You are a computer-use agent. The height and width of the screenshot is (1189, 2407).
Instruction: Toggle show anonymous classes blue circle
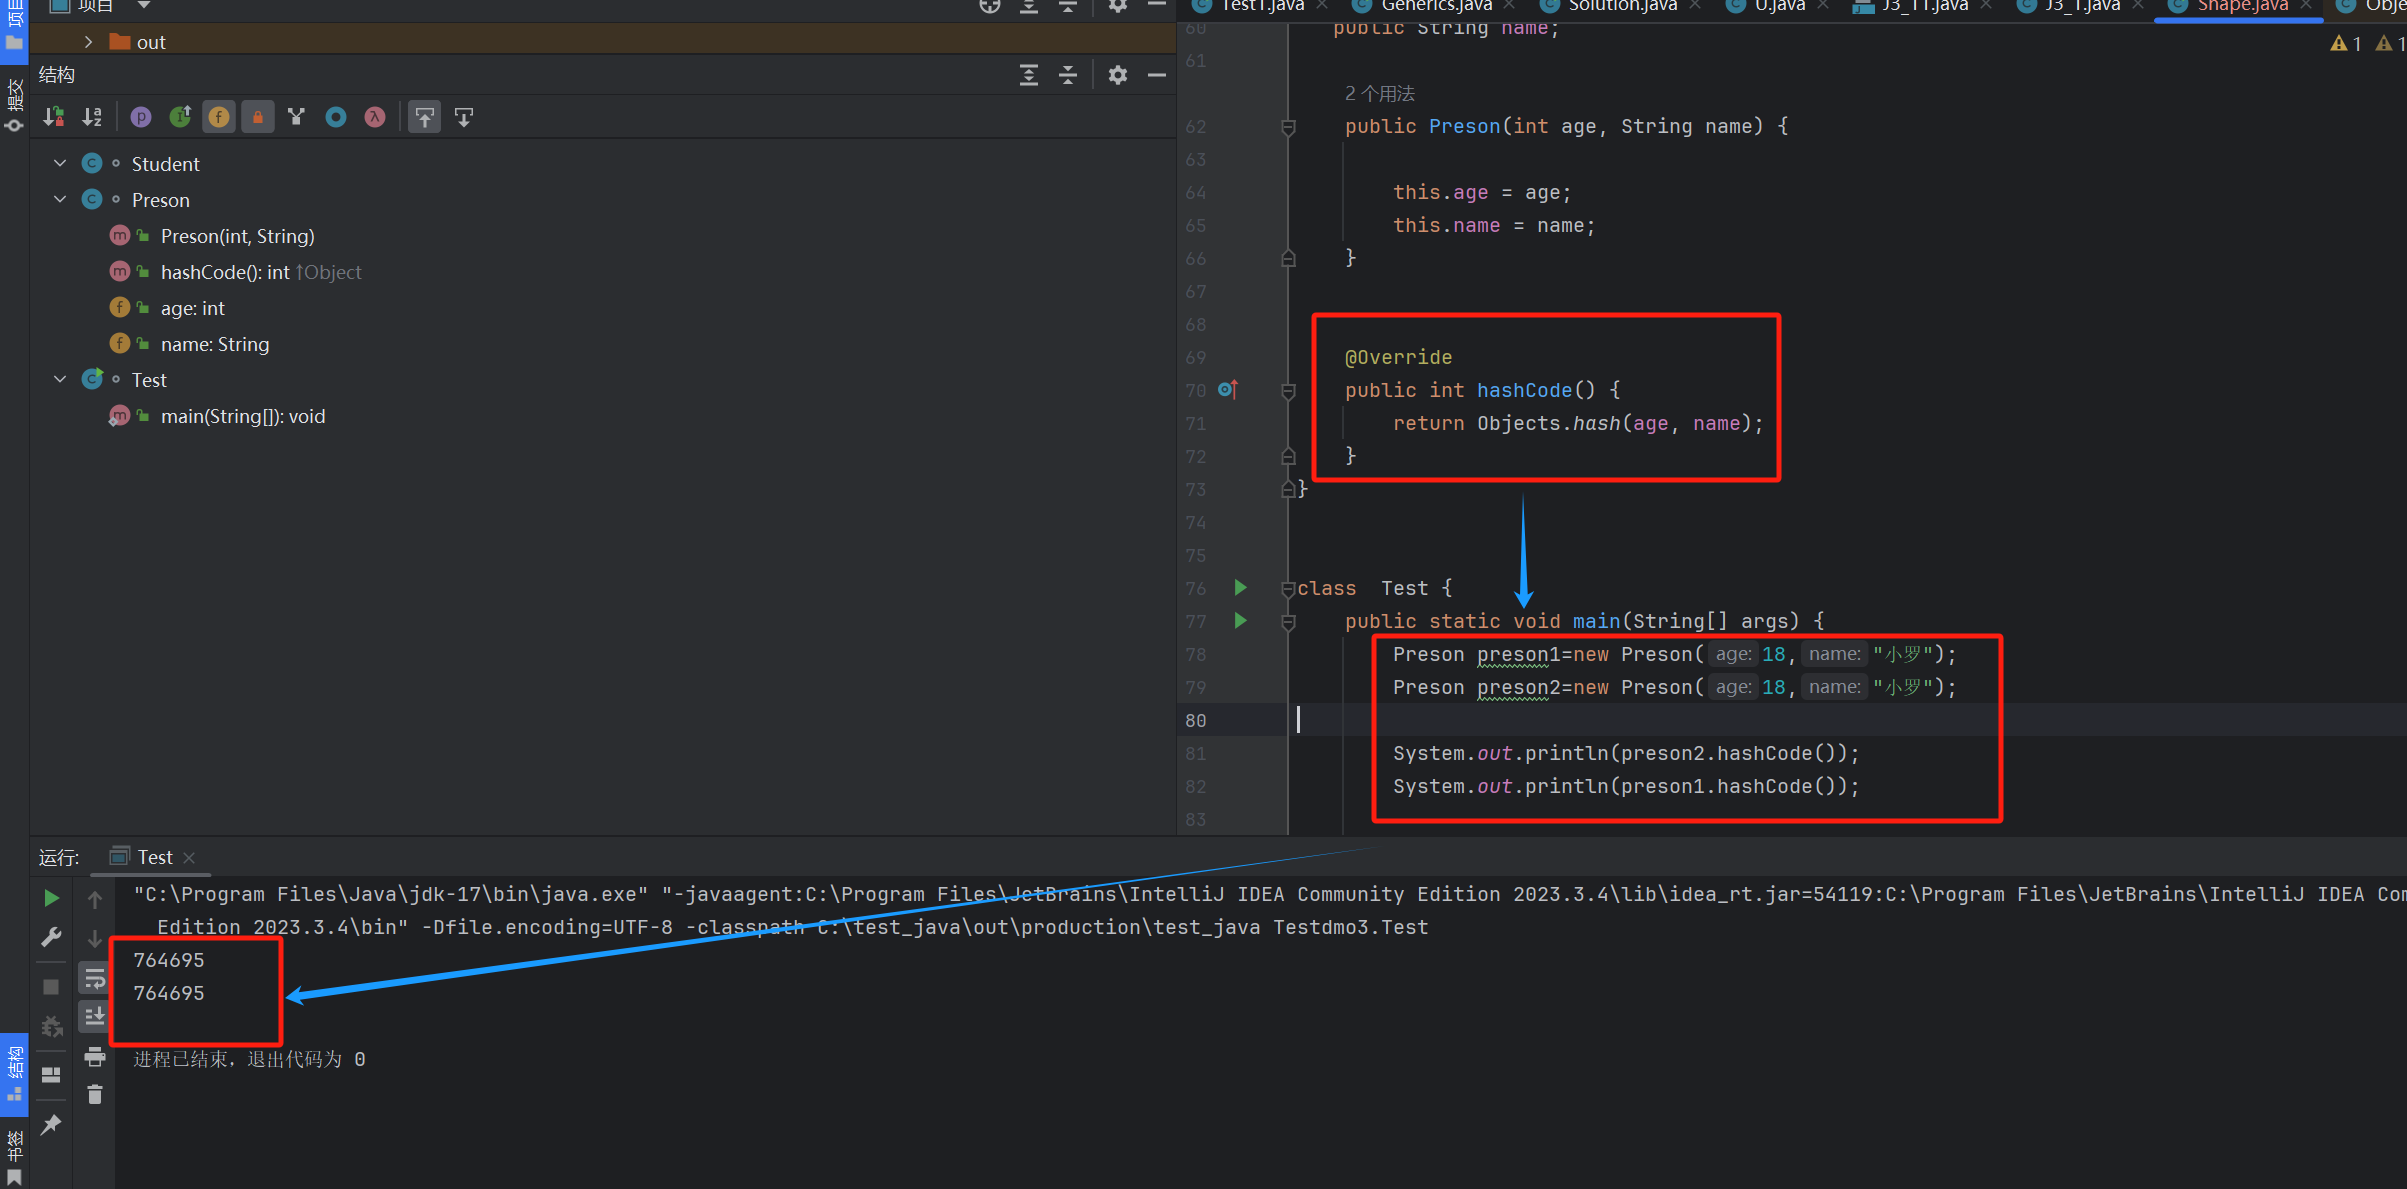tap(336, 117)
